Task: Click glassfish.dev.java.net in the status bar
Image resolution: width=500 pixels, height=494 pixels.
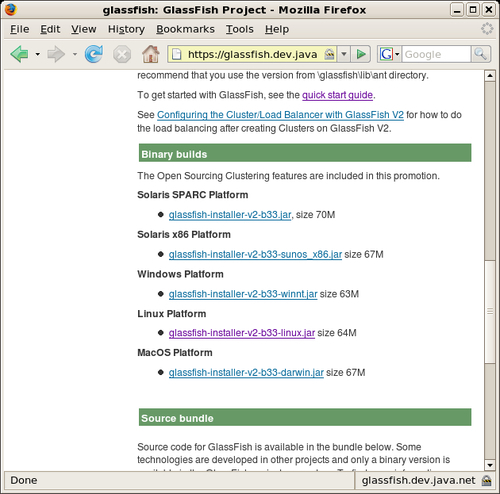Action: 419,481
